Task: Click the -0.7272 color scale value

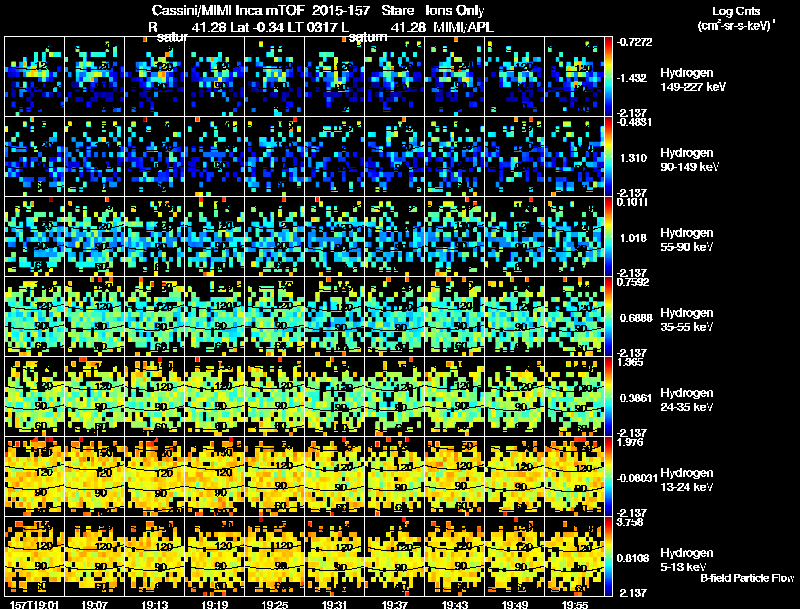Action: click(x=634, y=42)
